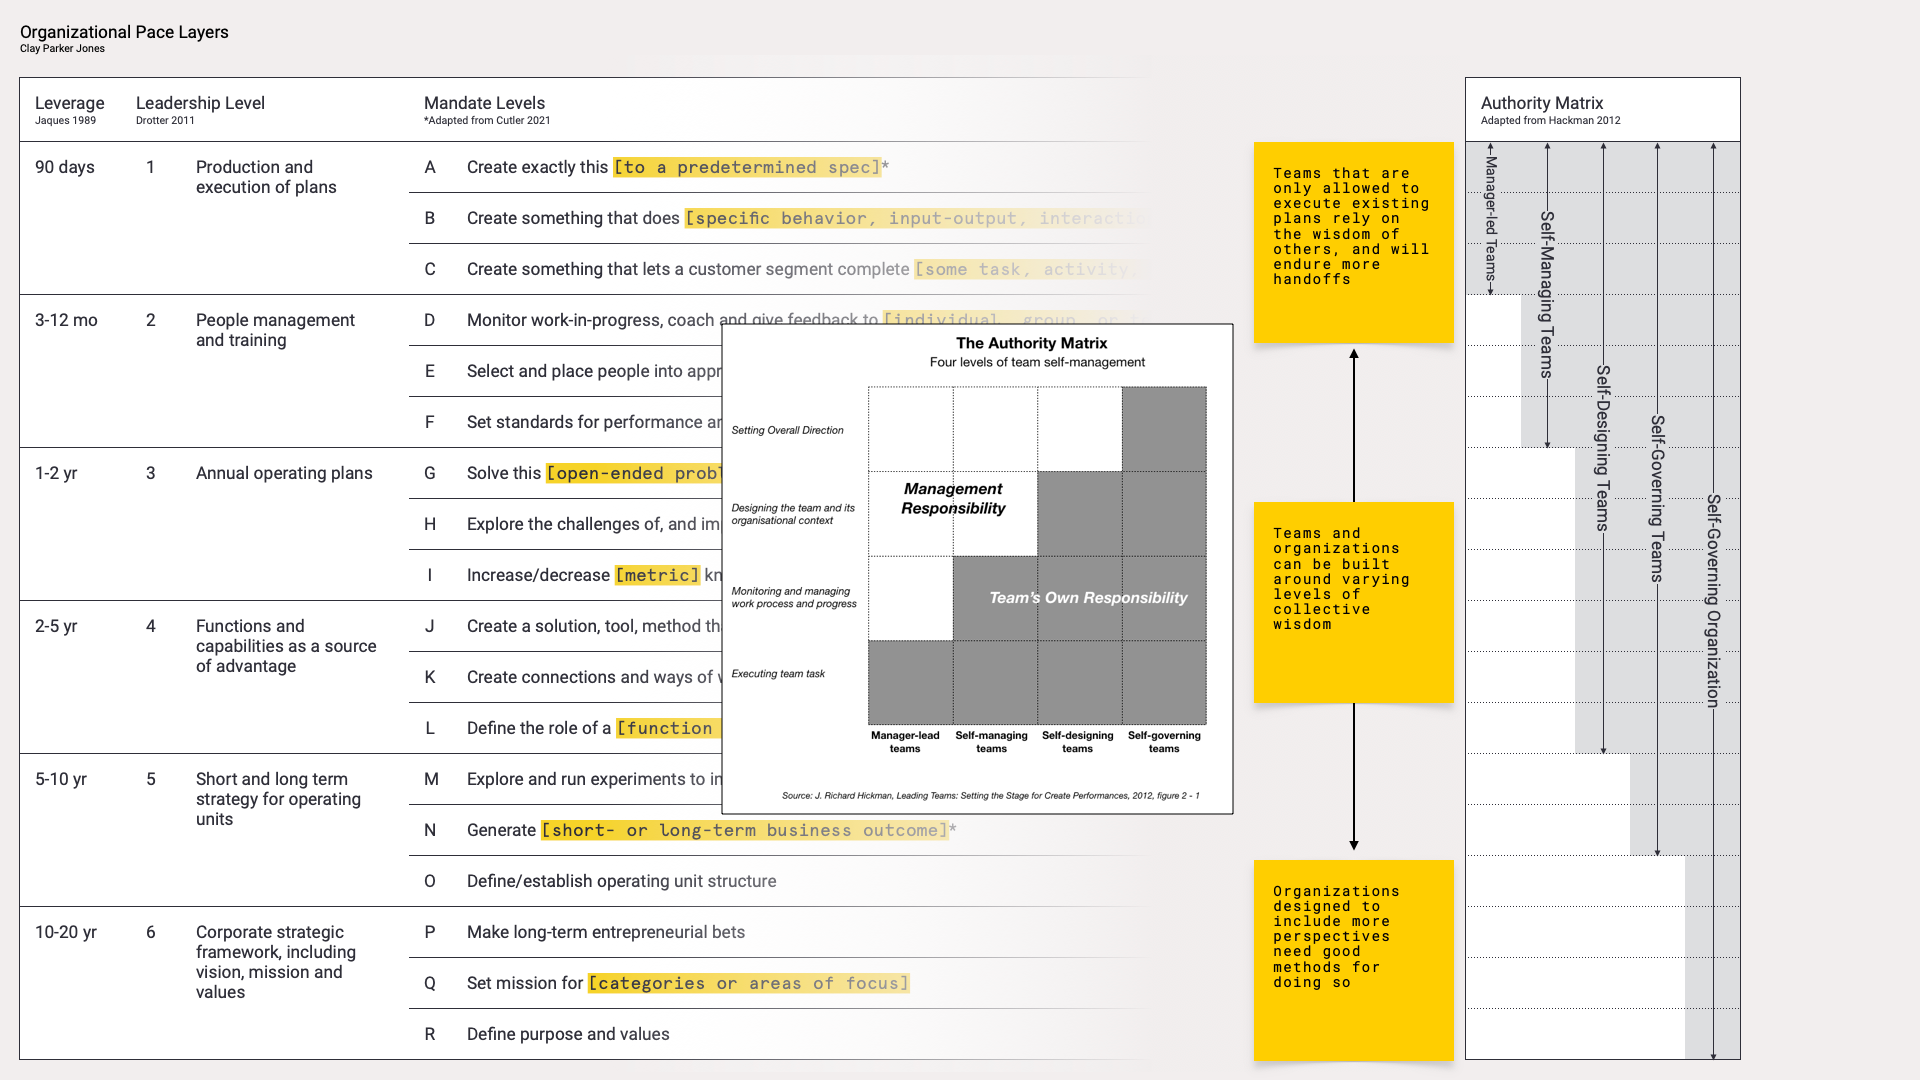This screenshot has height=1080, width=1920.
Task: Click the Team's Own Responsibility label in figure
Action: coord(1087,598)
